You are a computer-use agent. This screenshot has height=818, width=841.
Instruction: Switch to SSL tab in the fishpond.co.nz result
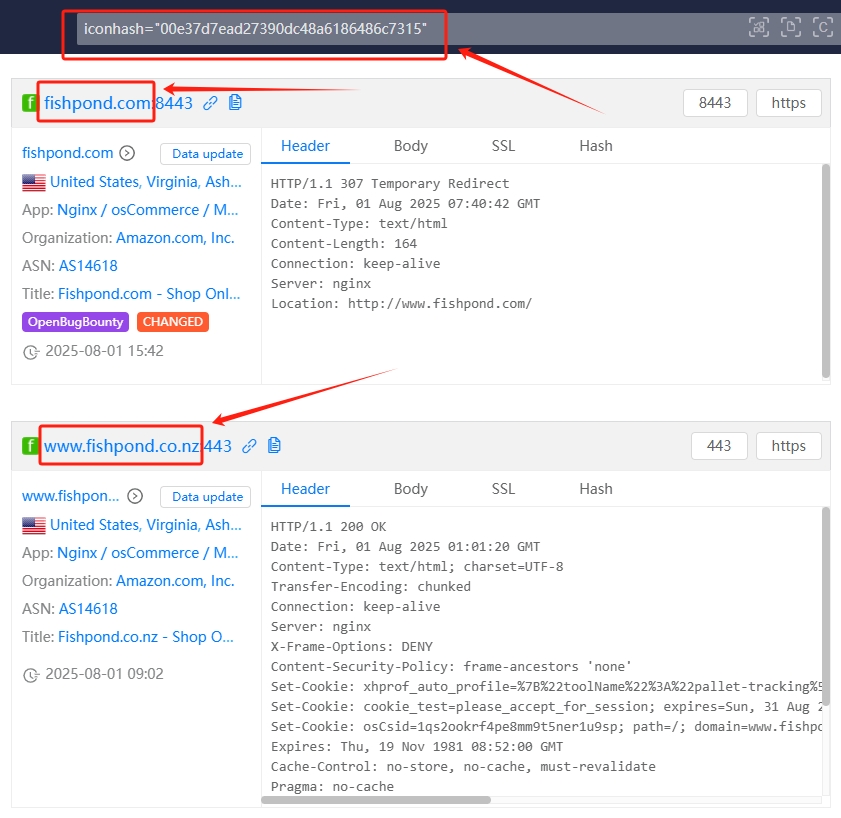[503, 489]
